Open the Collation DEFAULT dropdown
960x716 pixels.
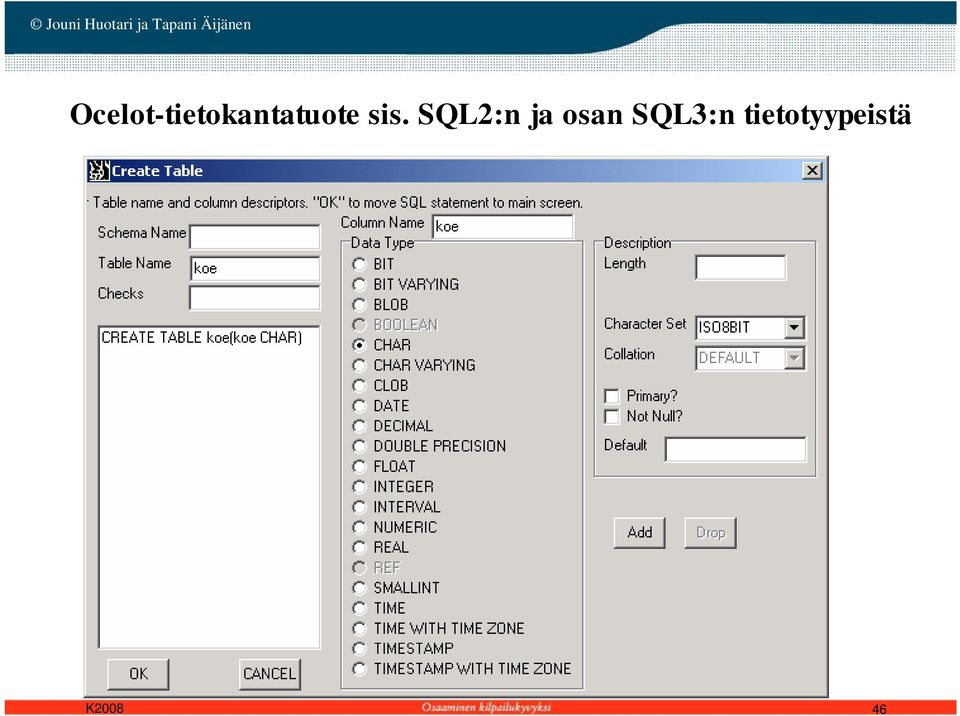[794, 358]
